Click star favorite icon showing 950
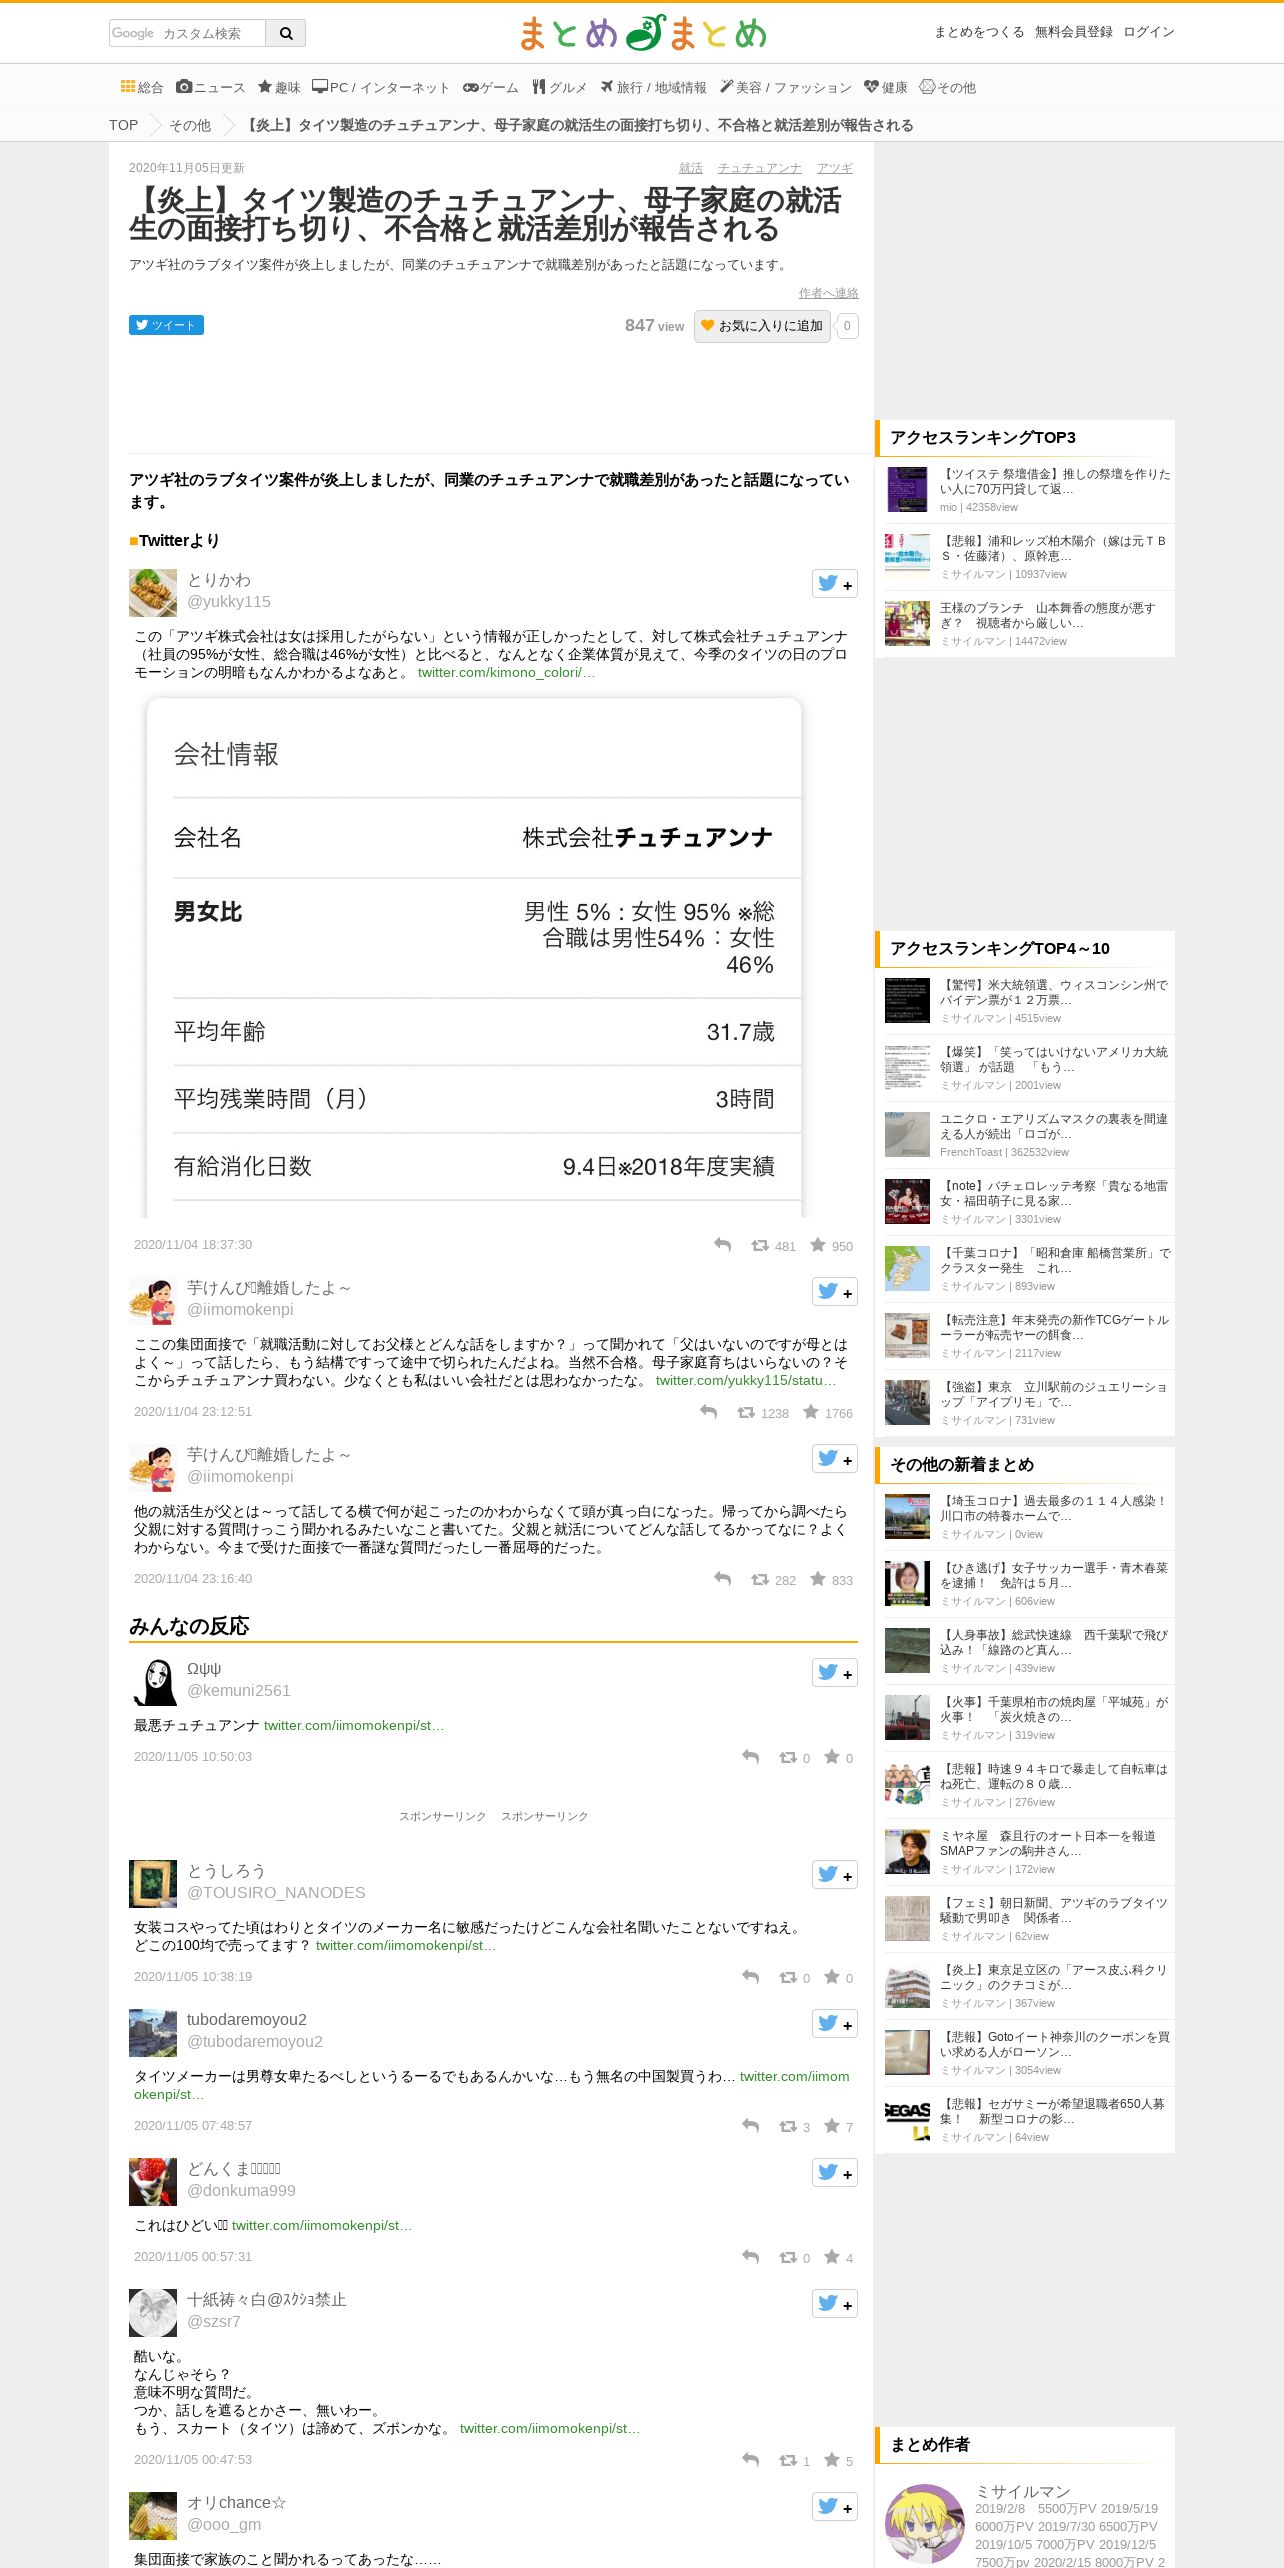Image resolution: width=1284 pixels, height=2568 pixels. point(818,1245)
